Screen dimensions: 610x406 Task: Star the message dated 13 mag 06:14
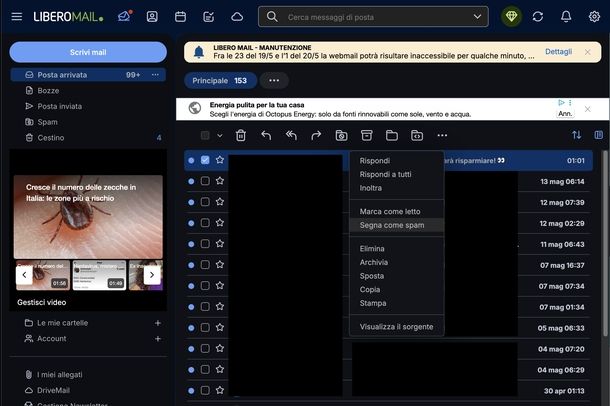pyautogui.click(x=220, y=181)
